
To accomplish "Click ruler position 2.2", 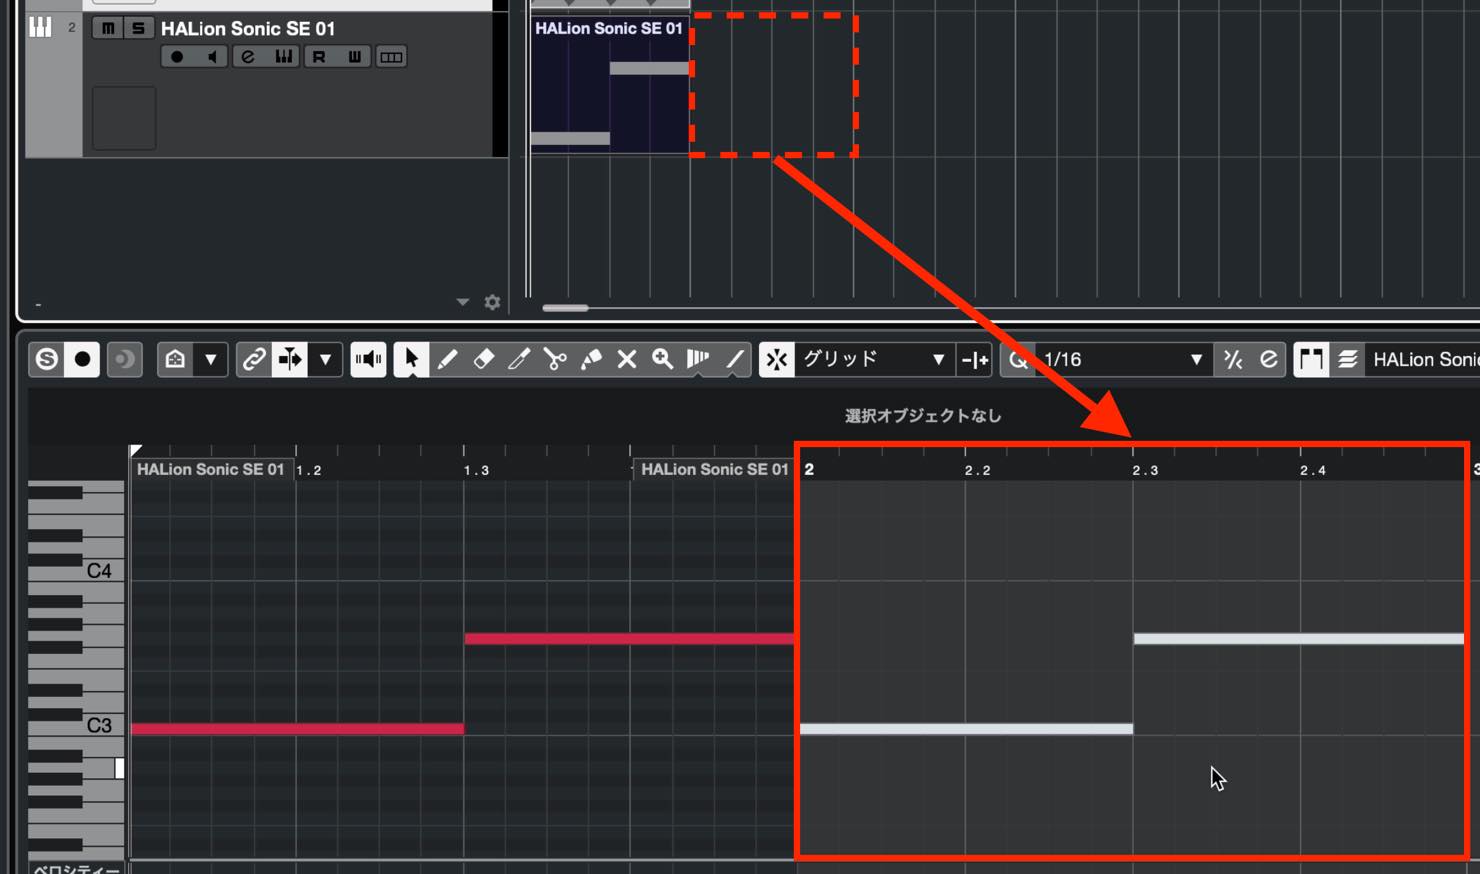I will 977,469.
